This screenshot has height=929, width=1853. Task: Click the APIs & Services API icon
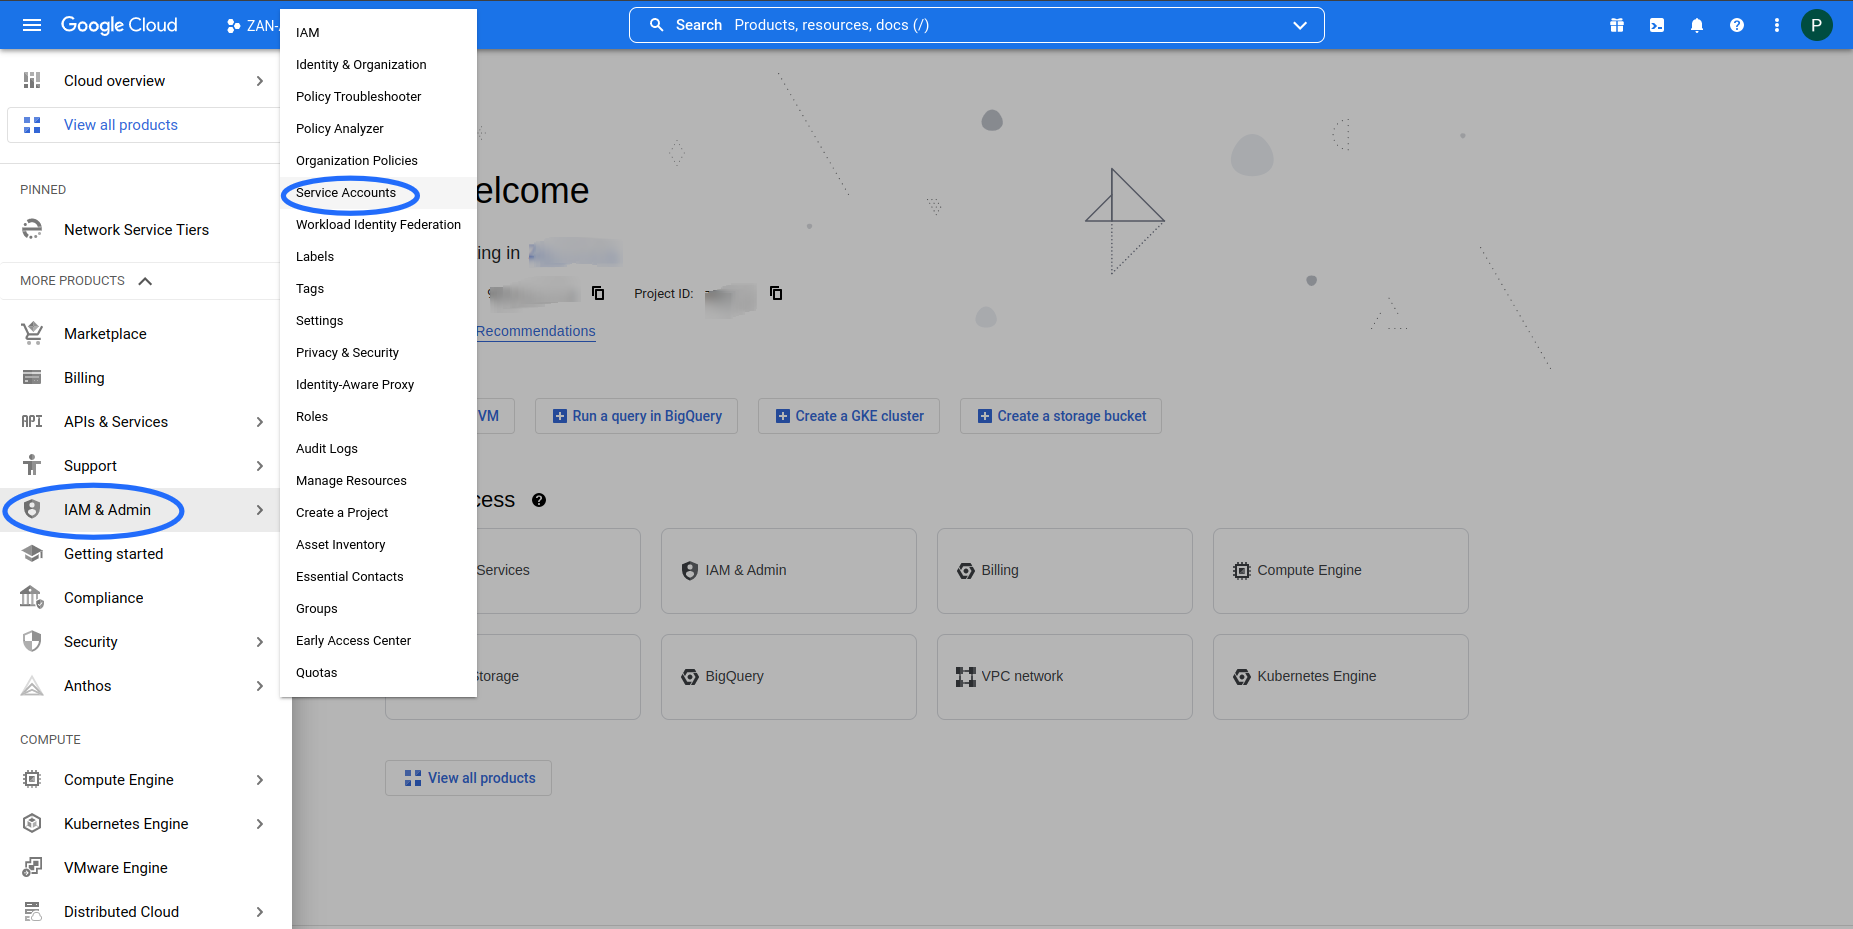(32, 421)
